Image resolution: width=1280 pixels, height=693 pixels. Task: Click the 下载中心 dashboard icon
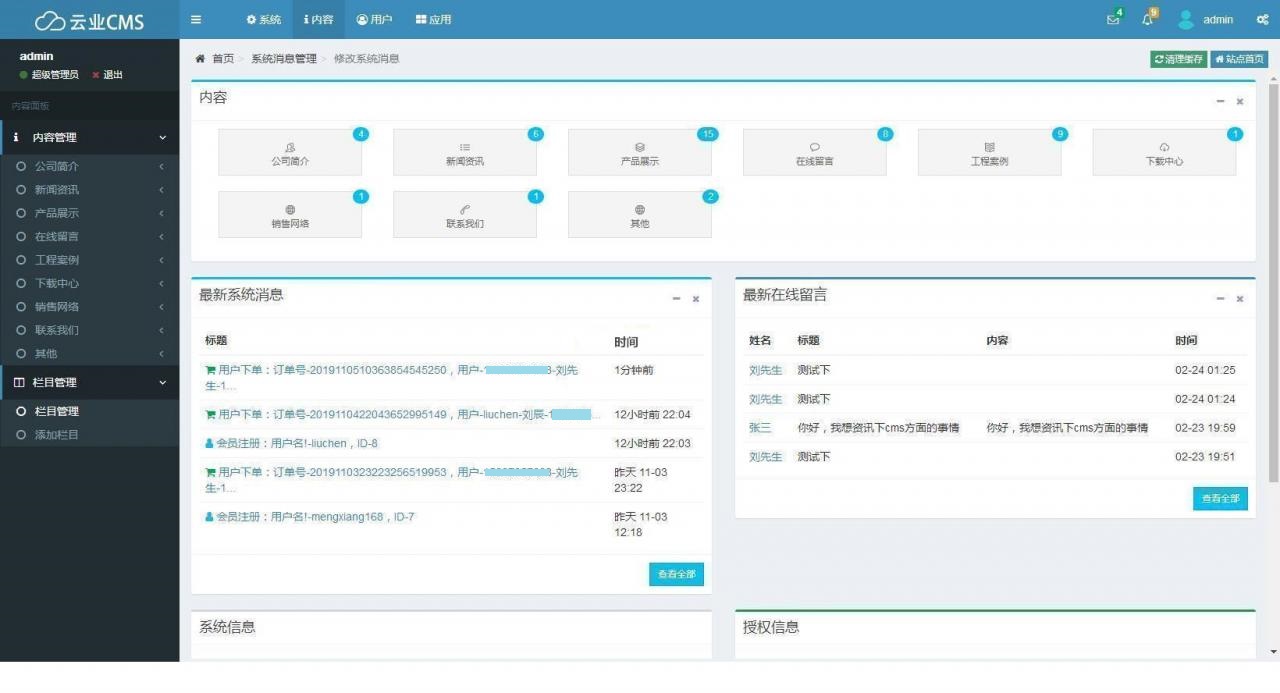coord(1164,152)
